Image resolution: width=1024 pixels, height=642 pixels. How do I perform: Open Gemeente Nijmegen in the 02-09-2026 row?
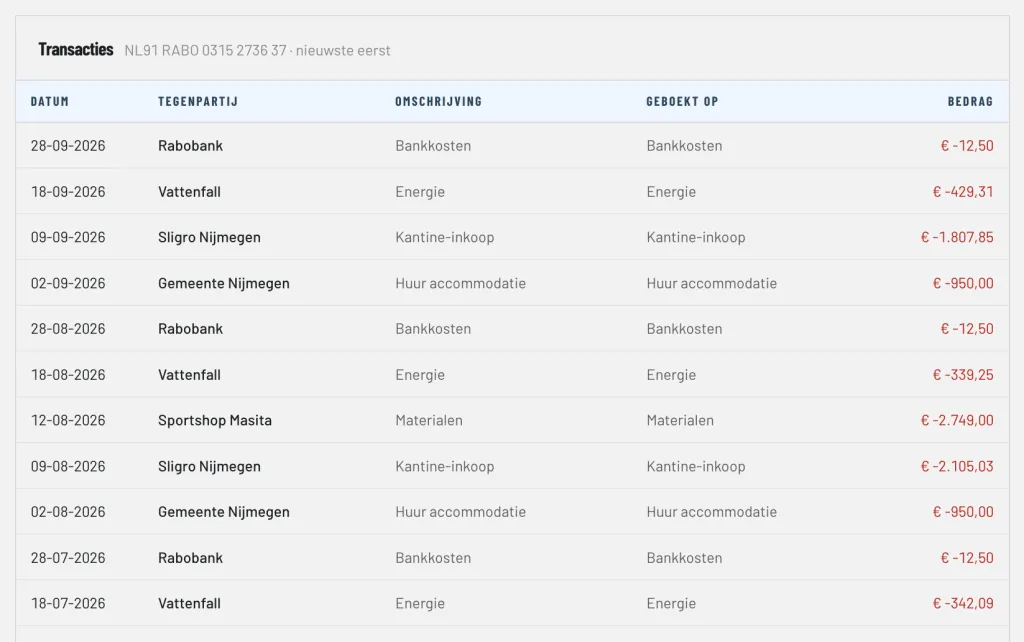[x=223, y=283]
